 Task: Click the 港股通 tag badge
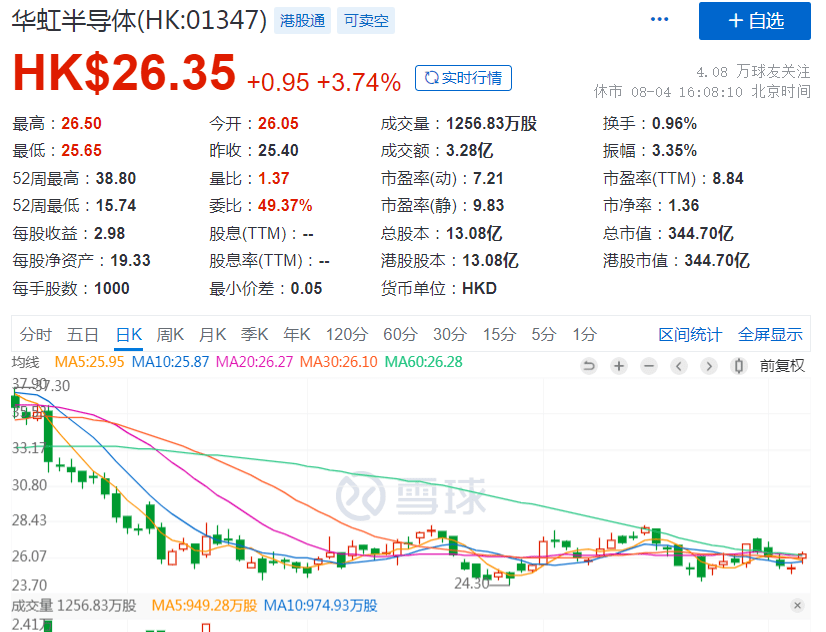302,21
